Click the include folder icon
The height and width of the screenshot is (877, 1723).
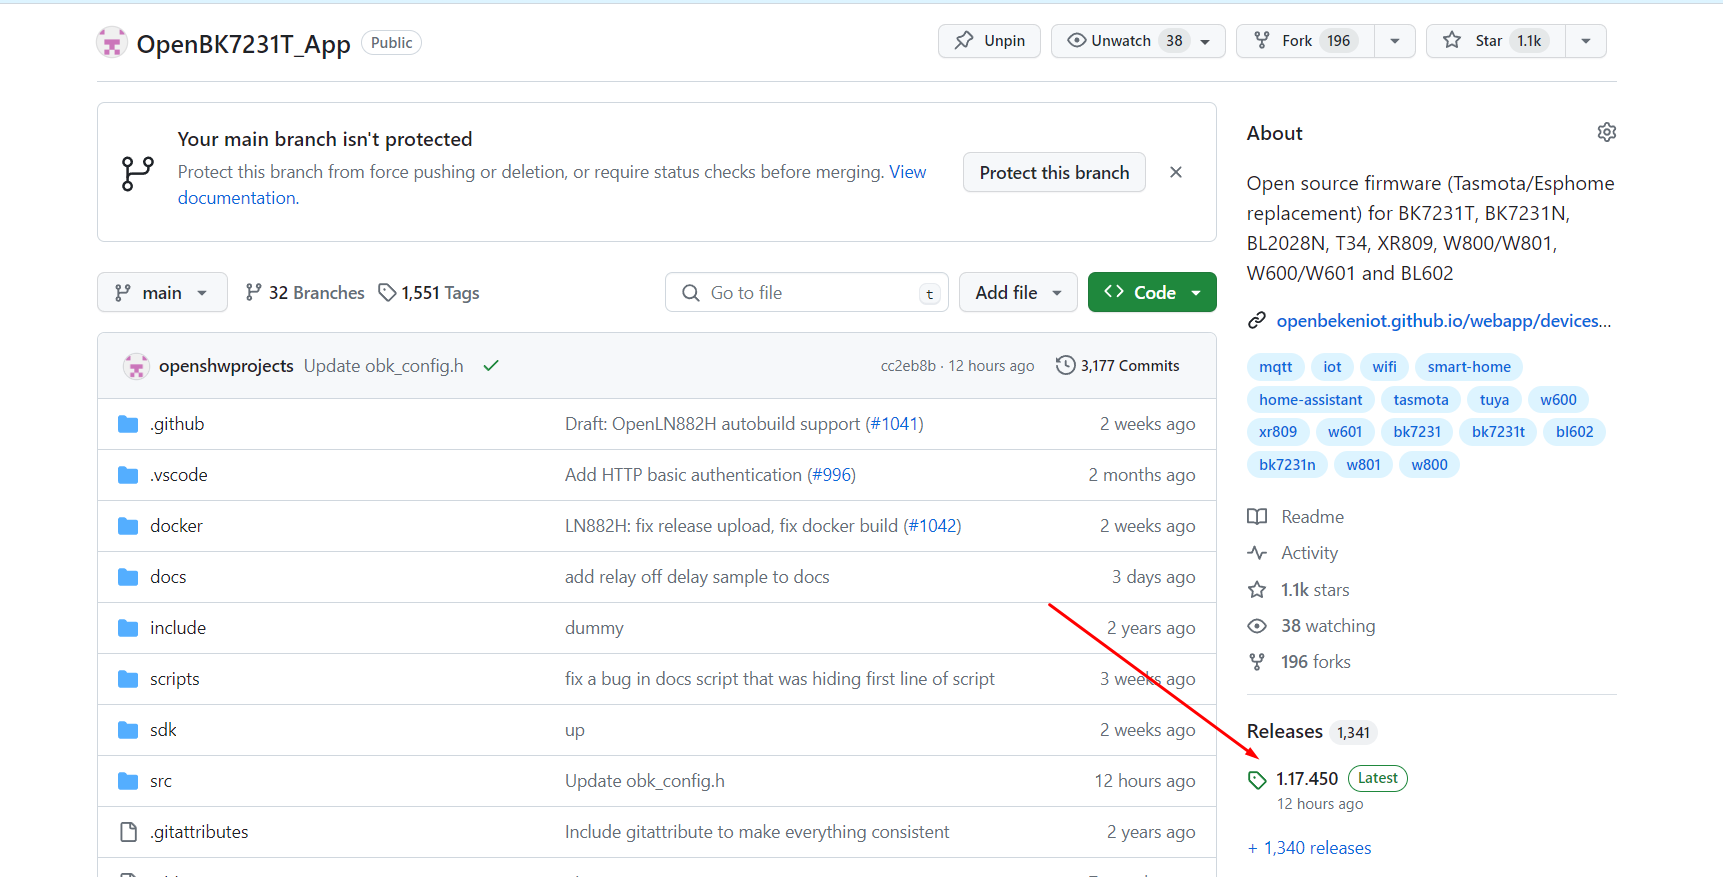(x=128, y=628)
